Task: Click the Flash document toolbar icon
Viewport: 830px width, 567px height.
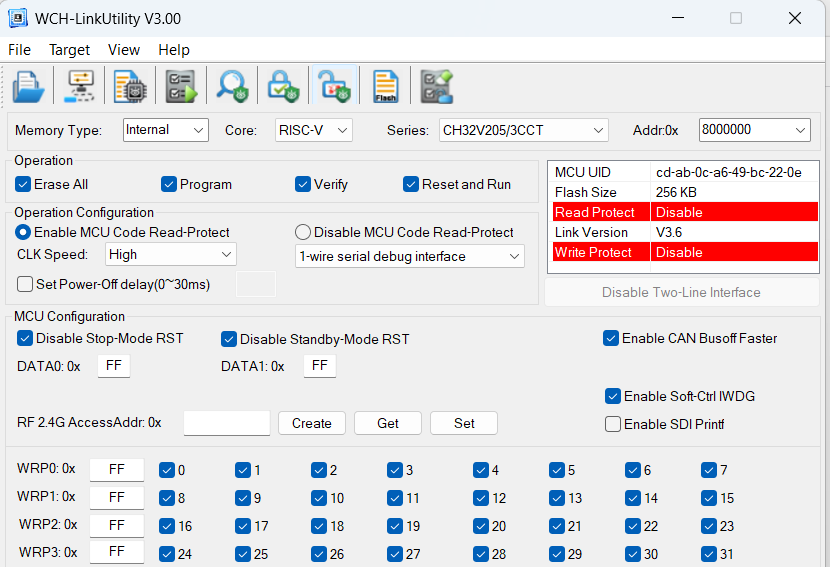Action: 385,86
